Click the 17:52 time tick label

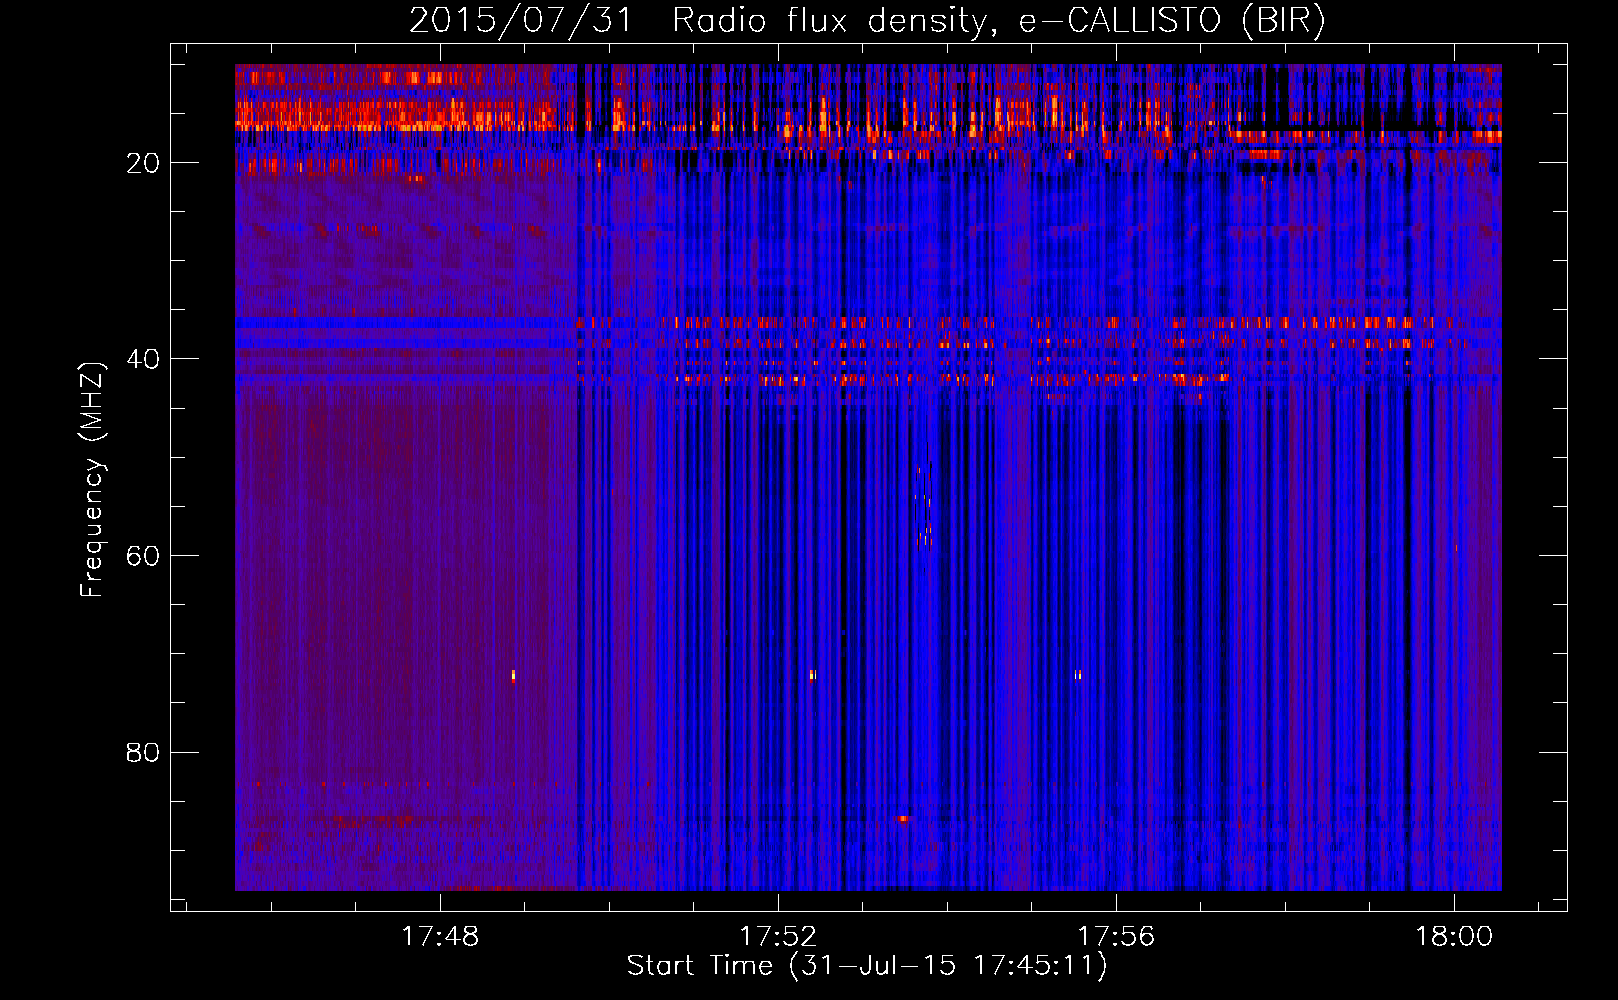point(778,936)
